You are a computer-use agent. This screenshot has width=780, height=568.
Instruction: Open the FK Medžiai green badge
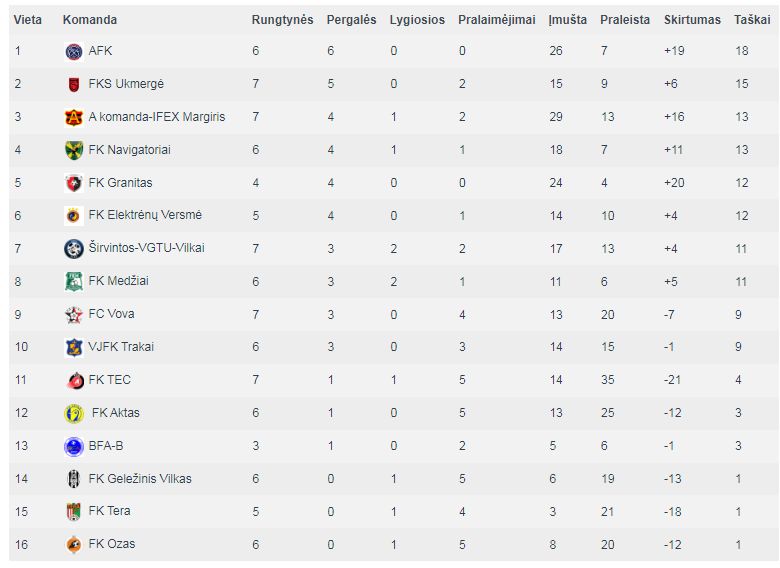click(x=74, y=282)
